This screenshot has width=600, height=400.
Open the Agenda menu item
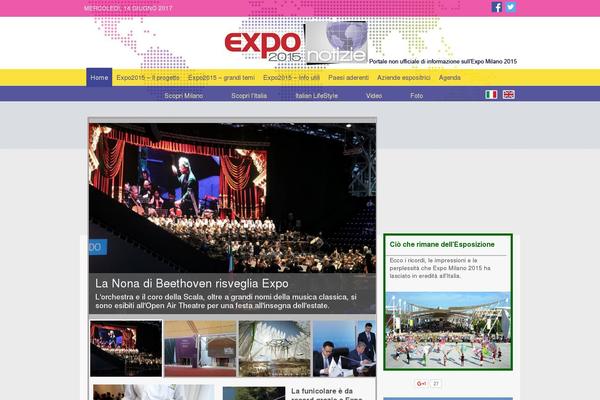450,78
